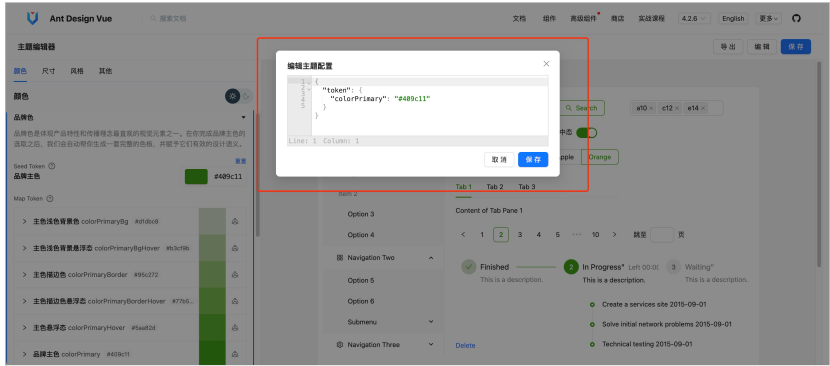Click the pin icon for colorPrimaryBgHover row
Image resolution: width=830 pixels, height=366 pixels.
pyautogui.click(x=235, y=248)
